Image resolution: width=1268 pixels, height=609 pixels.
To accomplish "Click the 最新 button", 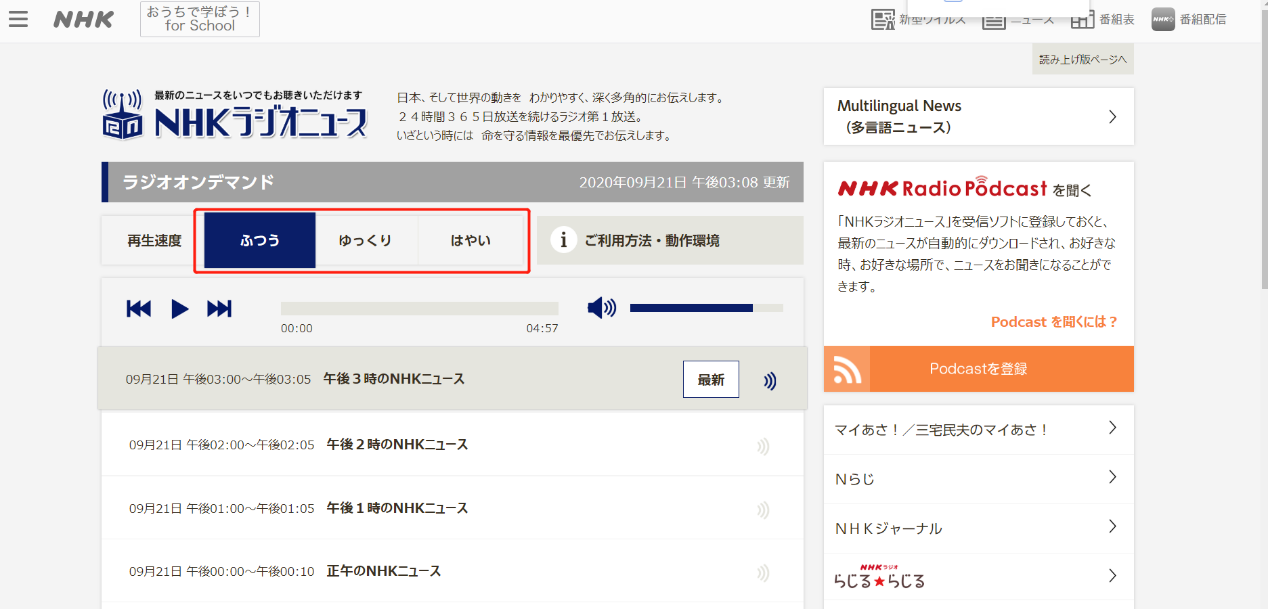I will [x=711, y=380].
